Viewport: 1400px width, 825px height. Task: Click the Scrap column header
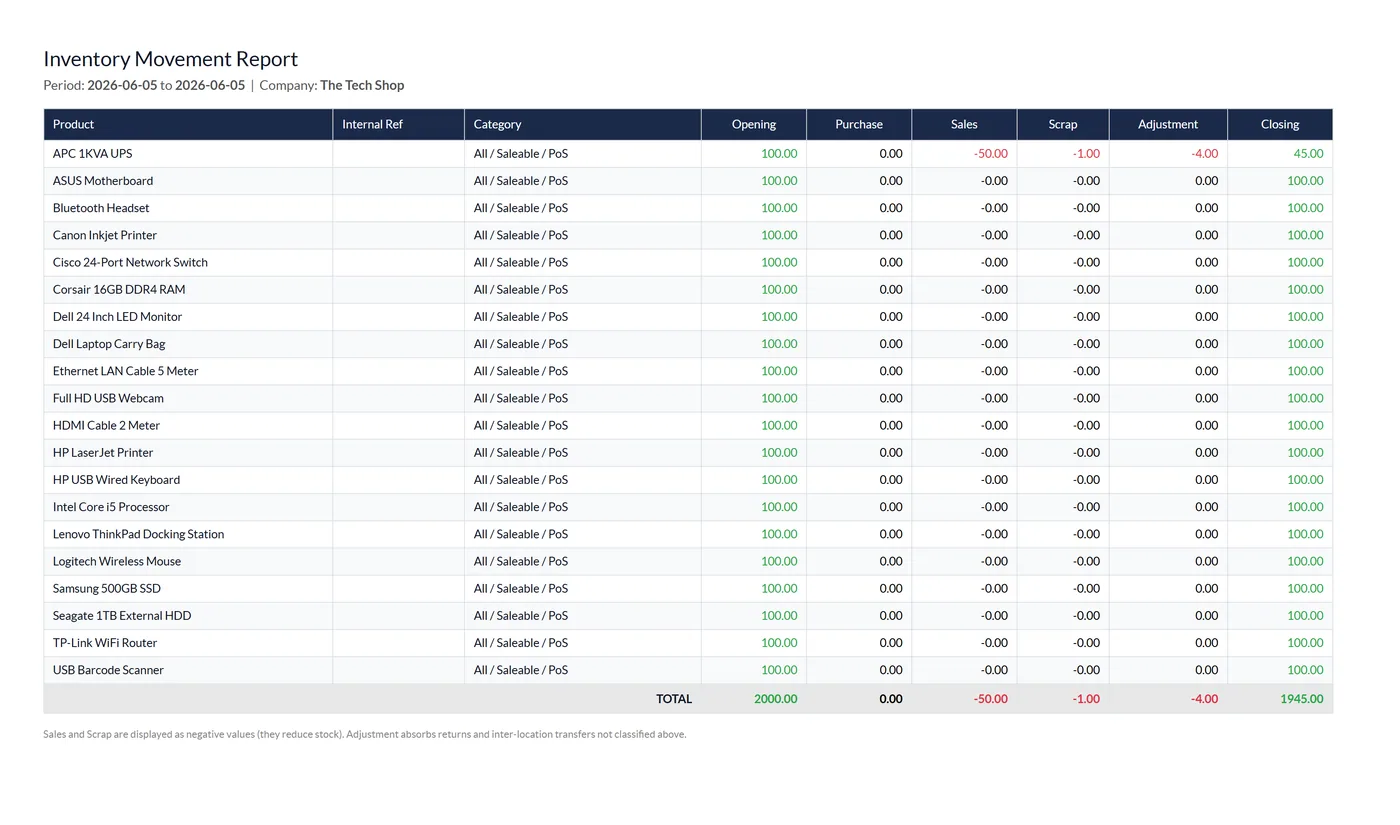point(1063,124)
